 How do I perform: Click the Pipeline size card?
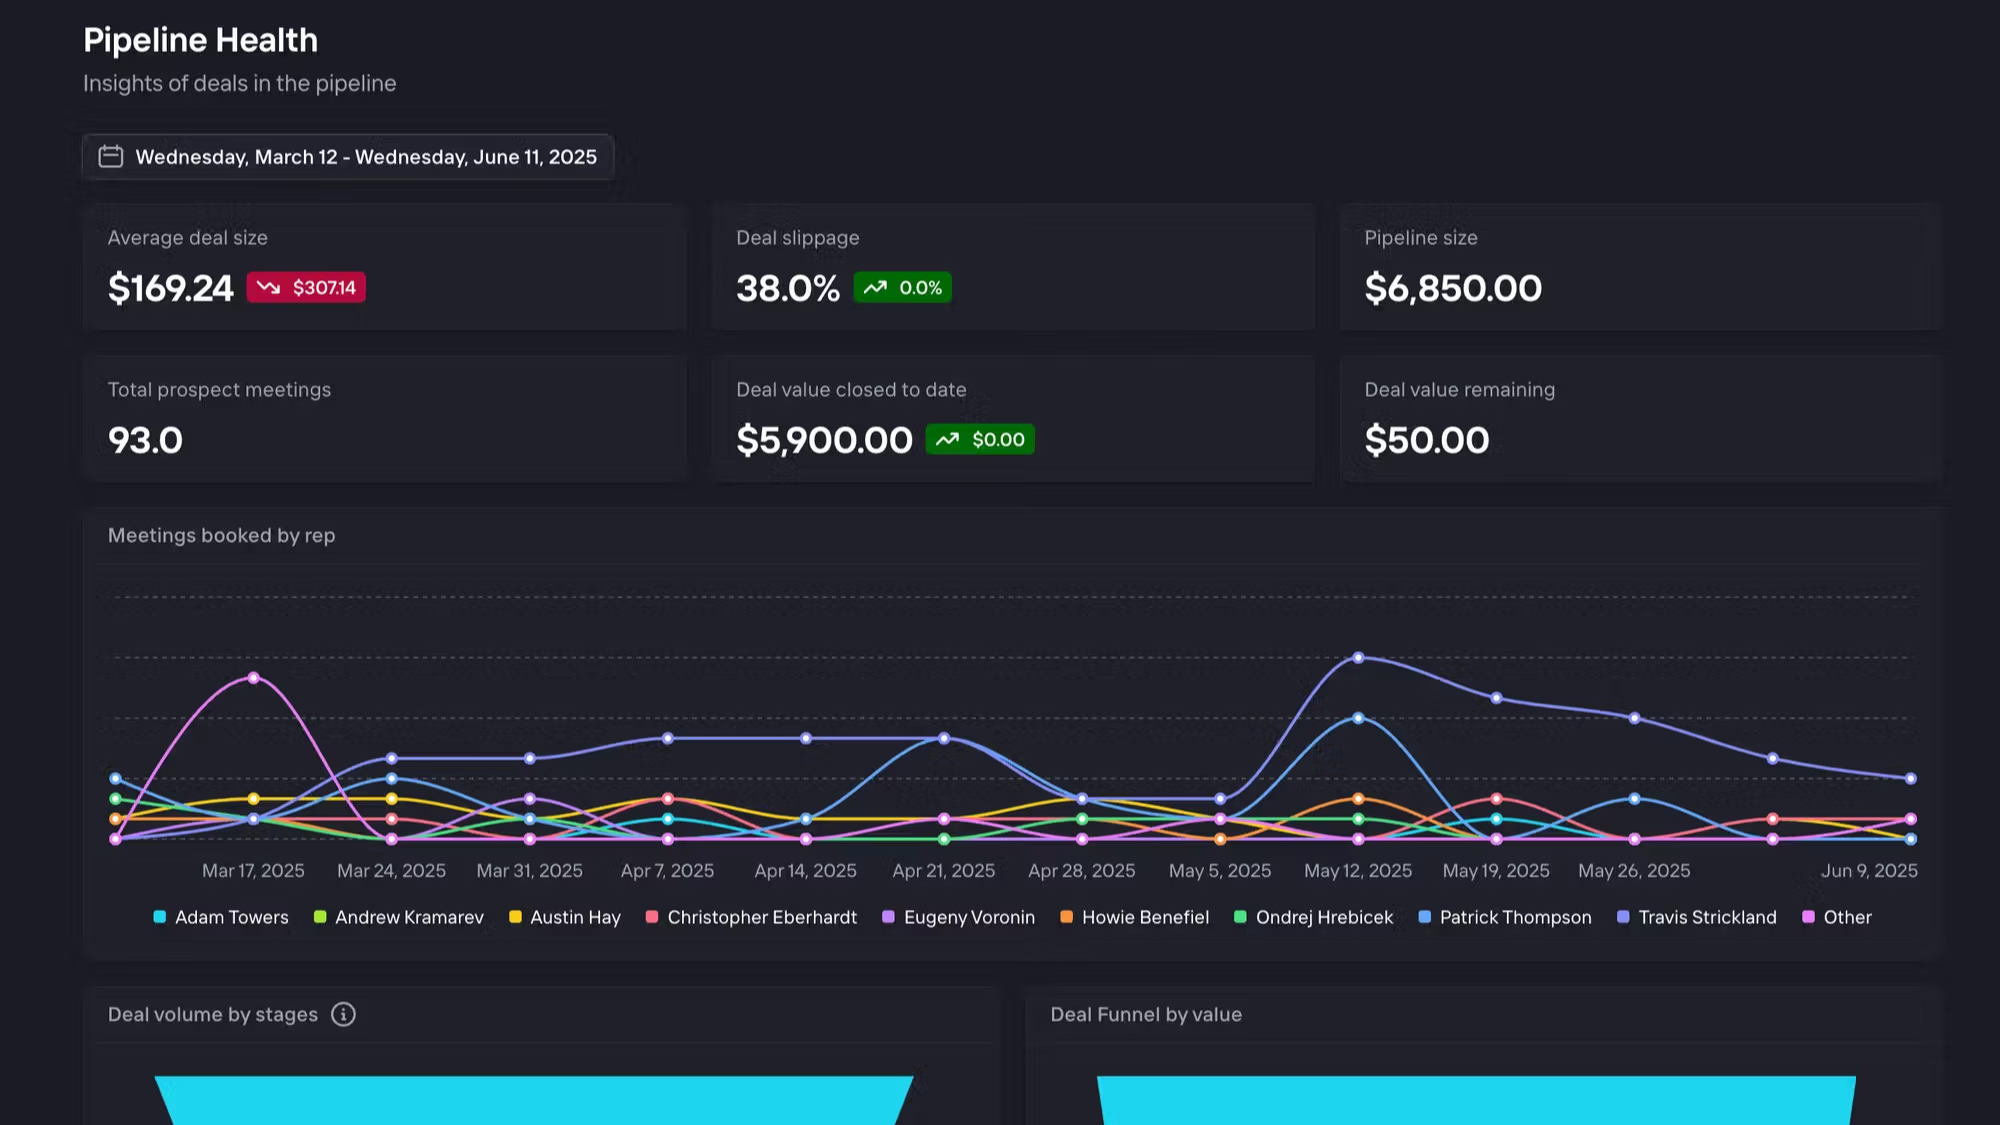tap(1641, 267)
